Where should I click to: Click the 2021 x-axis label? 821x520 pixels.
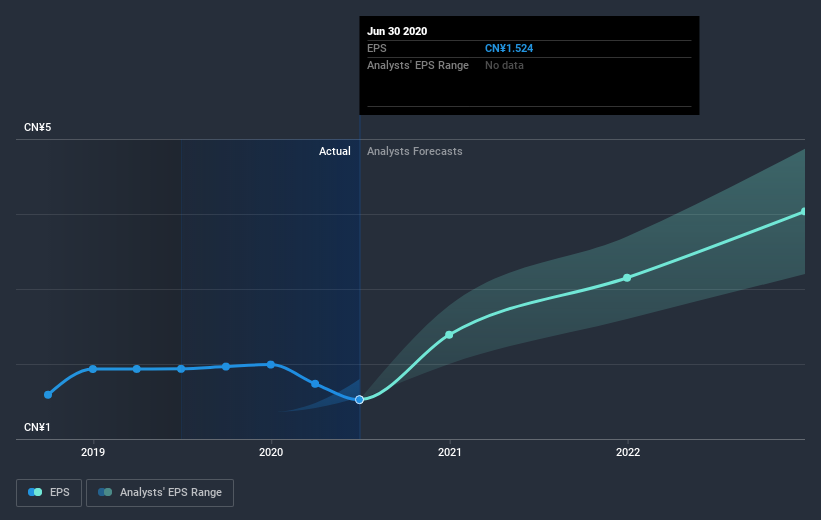click(x=449, y=452)
